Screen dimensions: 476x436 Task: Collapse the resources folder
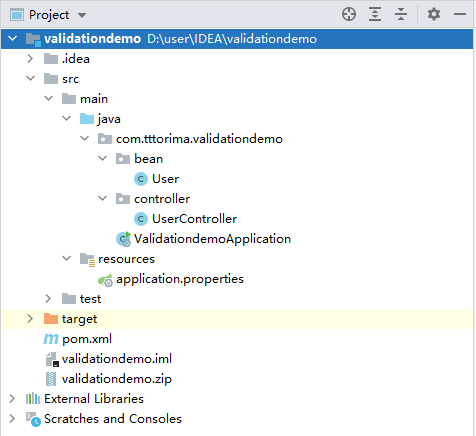pos(67,259)
